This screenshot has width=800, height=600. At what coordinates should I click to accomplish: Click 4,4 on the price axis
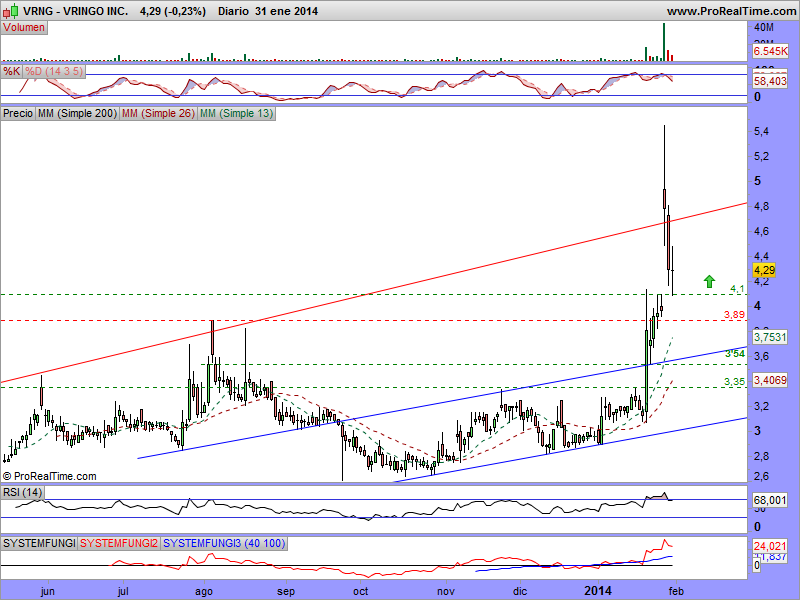[761, 256]
